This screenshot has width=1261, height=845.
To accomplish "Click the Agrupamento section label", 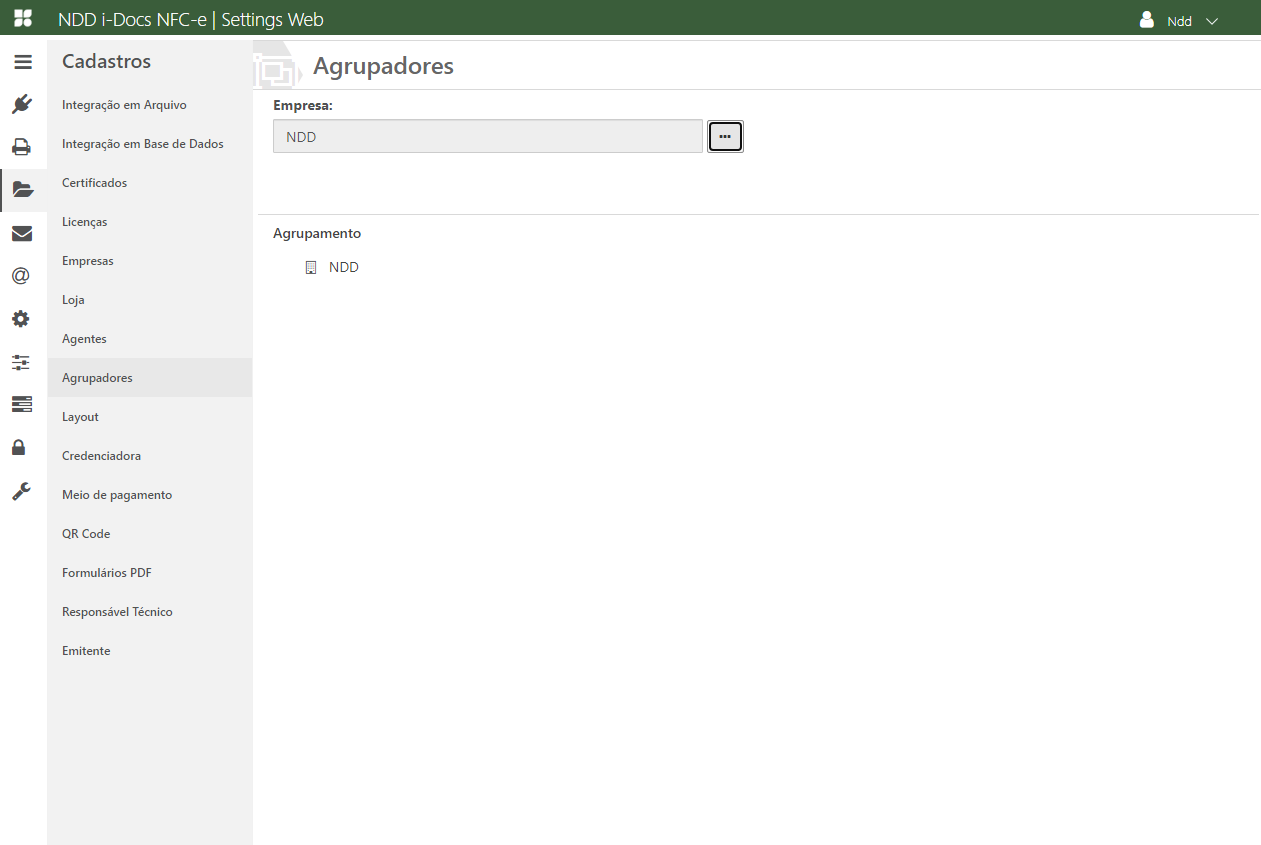I will [317, 233].
